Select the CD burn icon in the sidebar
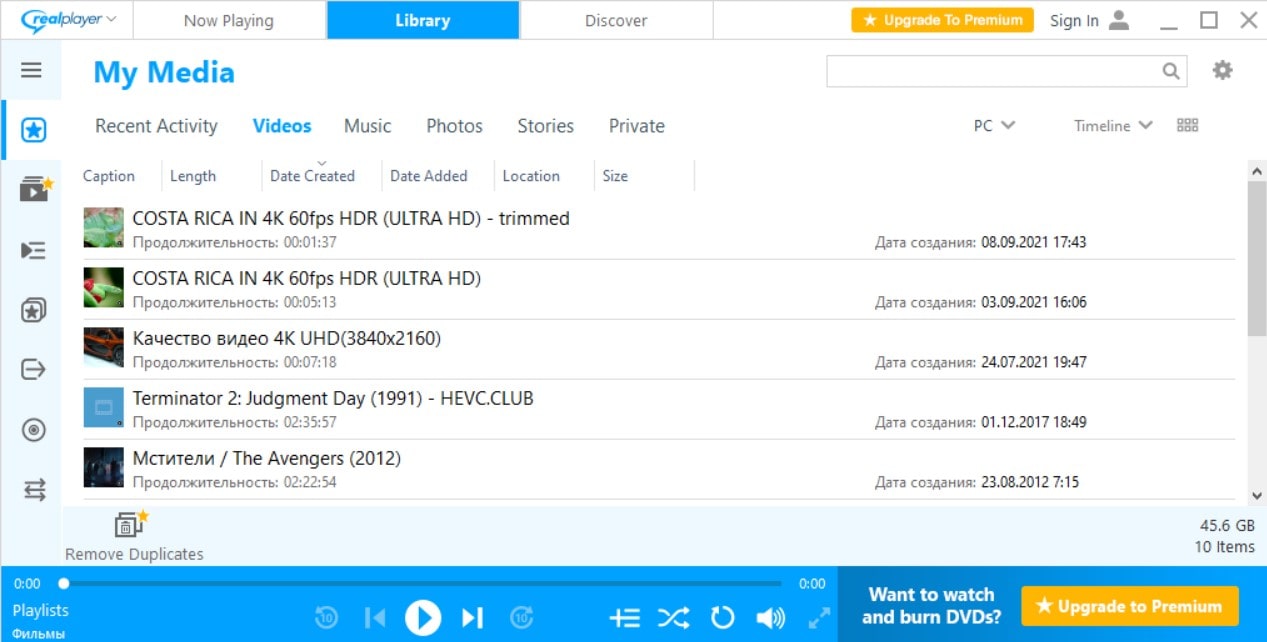This screenshot has width=1267, height=642. coord(33,430)
